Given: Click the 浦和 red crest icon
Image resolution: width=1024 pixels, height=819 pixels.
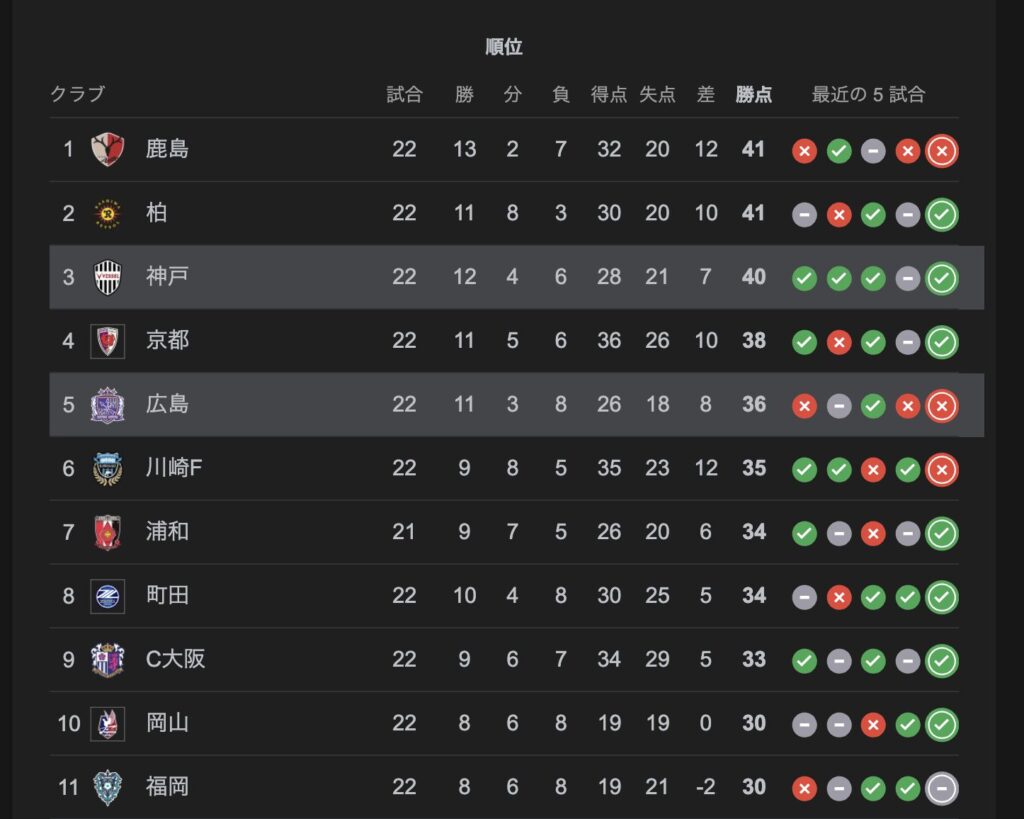Looking at the screenshot, I should pos(107,532).
